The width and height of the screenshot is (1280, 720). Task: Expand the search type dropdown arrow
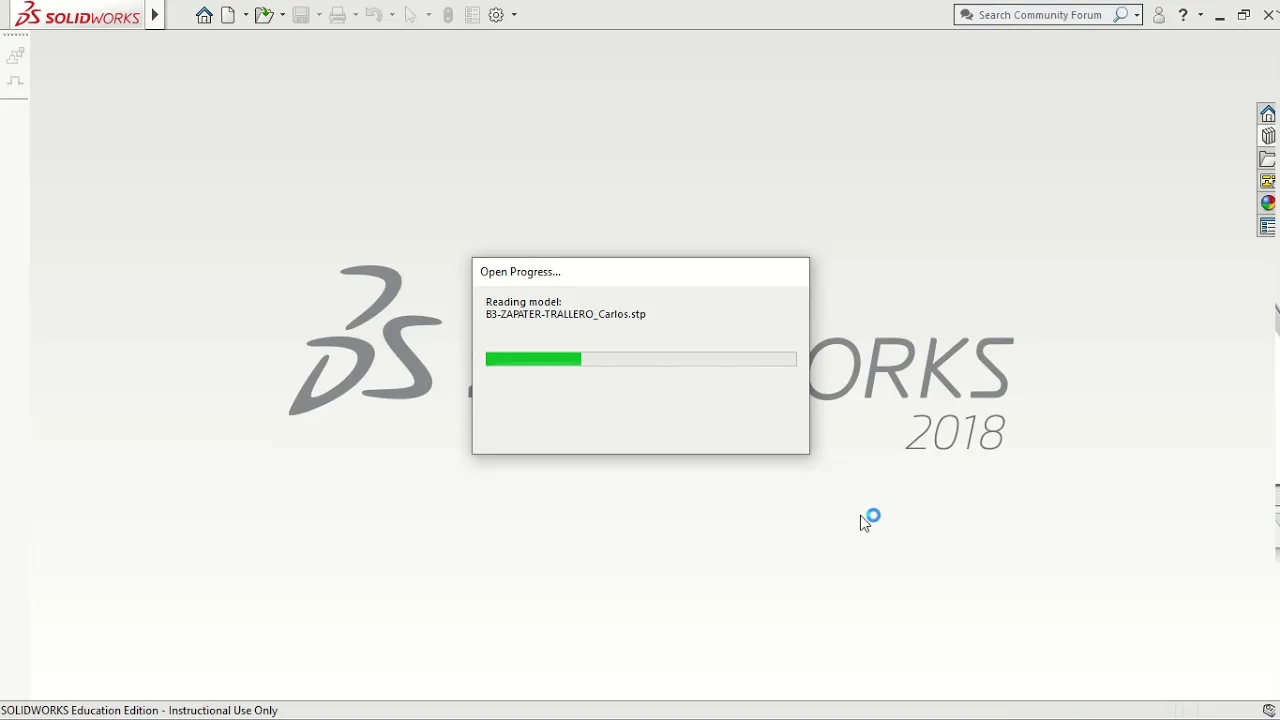coord(1137,15)
